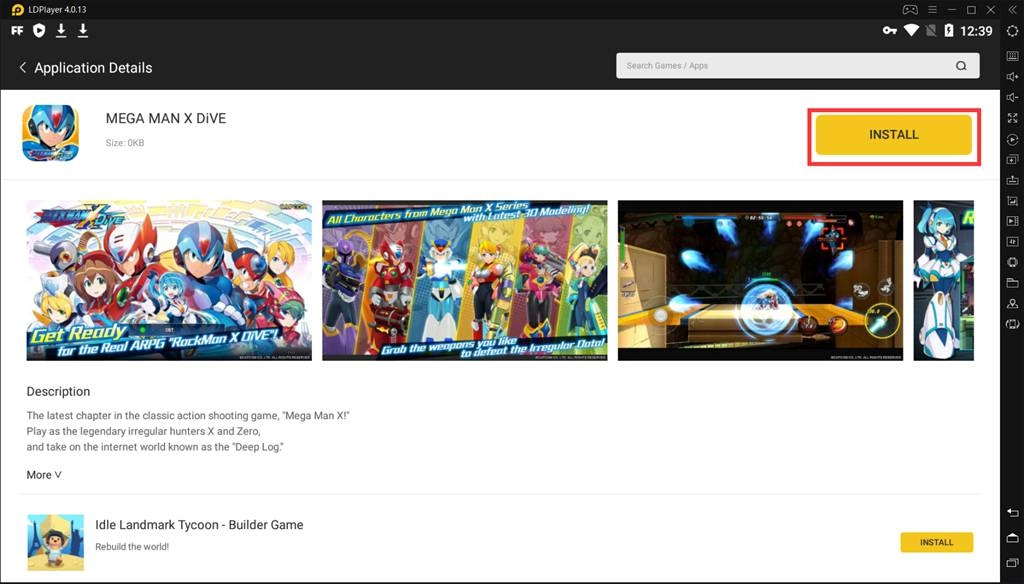The height and width of the screenshot is (584, 1024).
Task: Open the hamburger menu in title bar
Action: 933,10
